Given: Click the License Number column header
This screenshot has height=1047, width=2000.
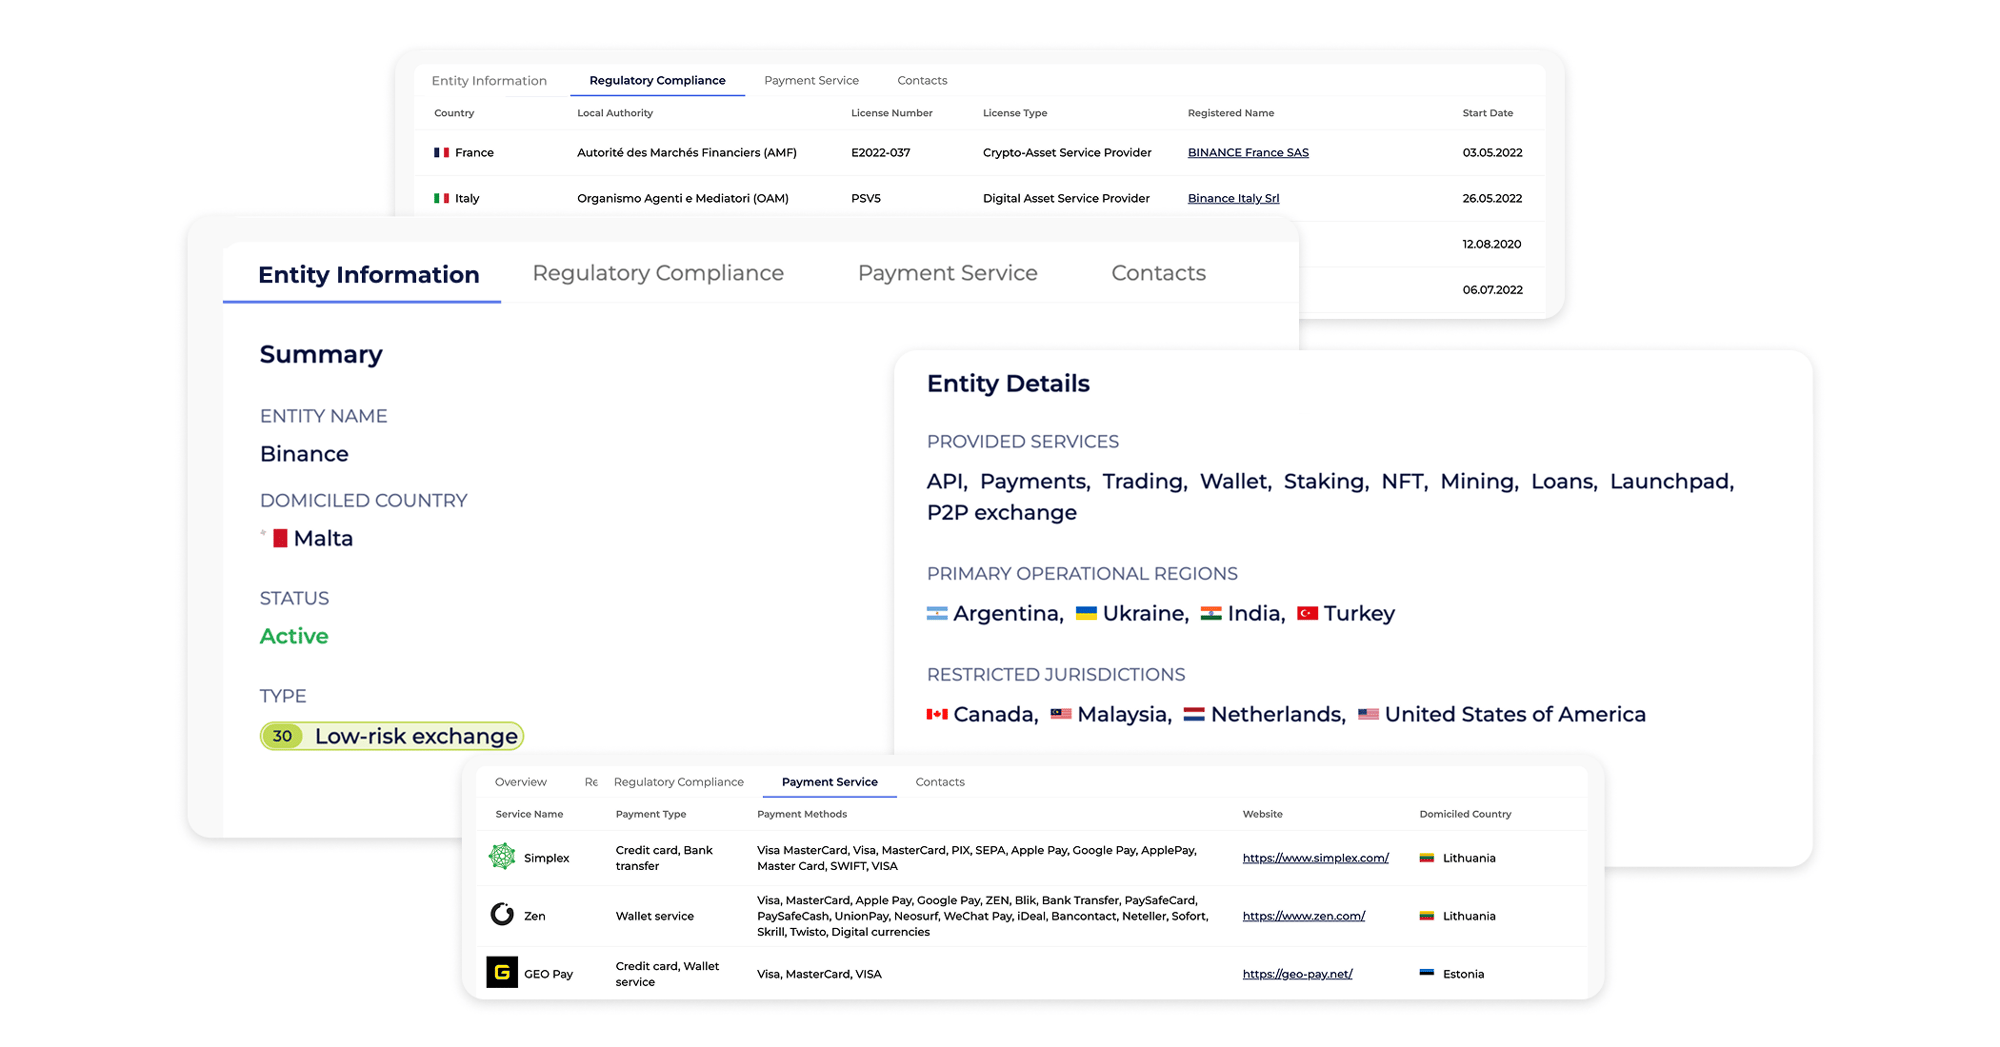Looking at the screenshot, I should pos(891,113).
